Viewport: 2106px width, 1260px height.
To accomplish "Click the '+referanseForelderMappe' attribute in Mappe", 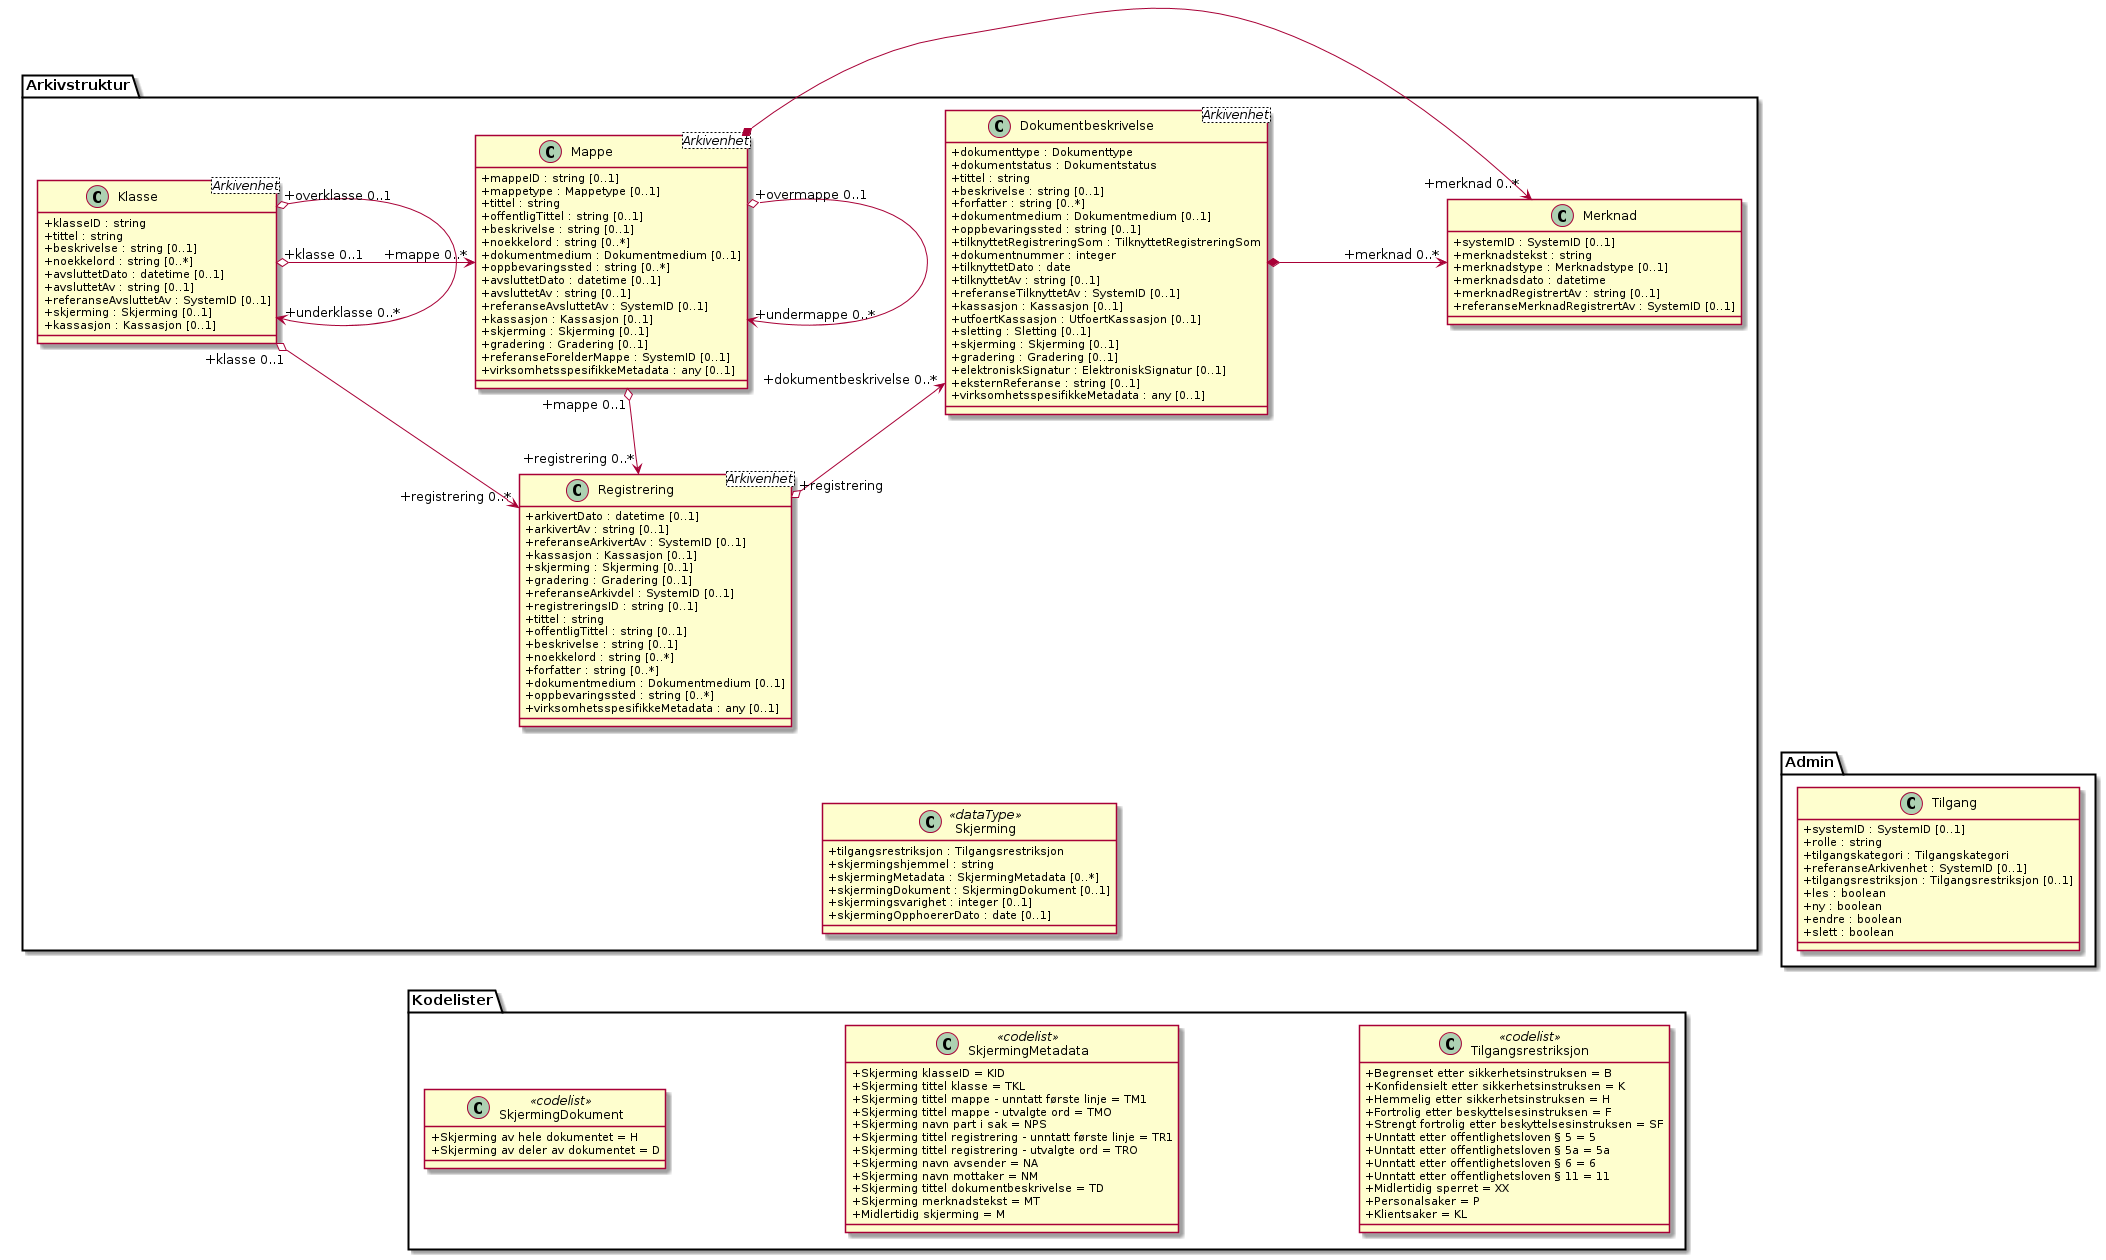I will [x=605, y=358].
